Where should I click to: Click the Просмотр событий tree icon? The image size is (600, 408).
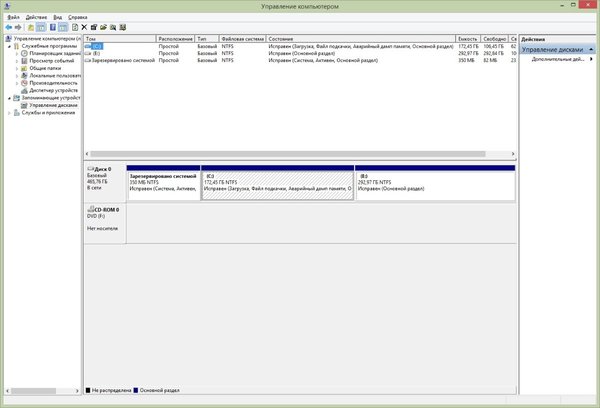[24, 61]
